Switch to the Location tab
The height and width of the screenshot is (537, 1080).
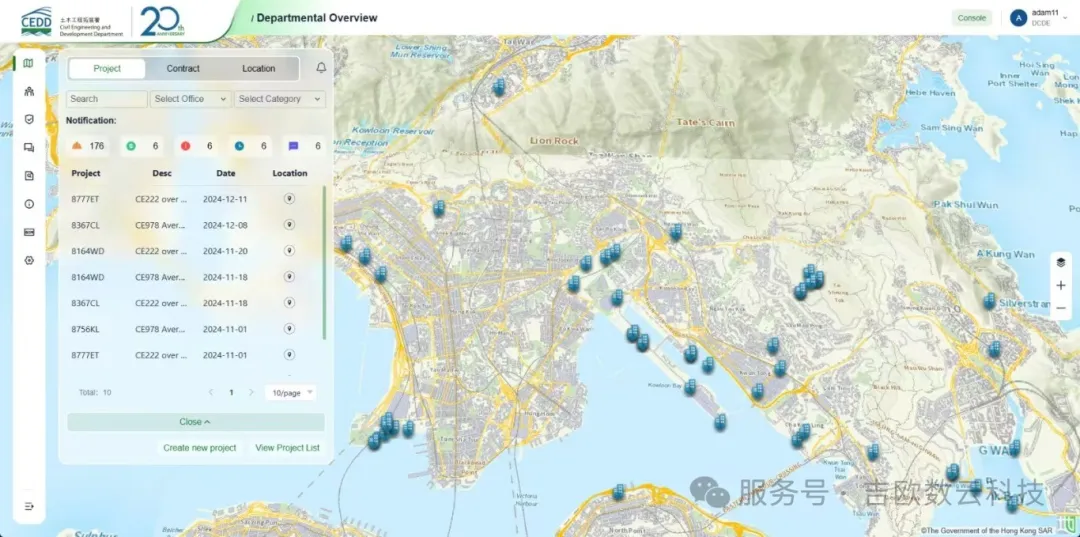258,69
